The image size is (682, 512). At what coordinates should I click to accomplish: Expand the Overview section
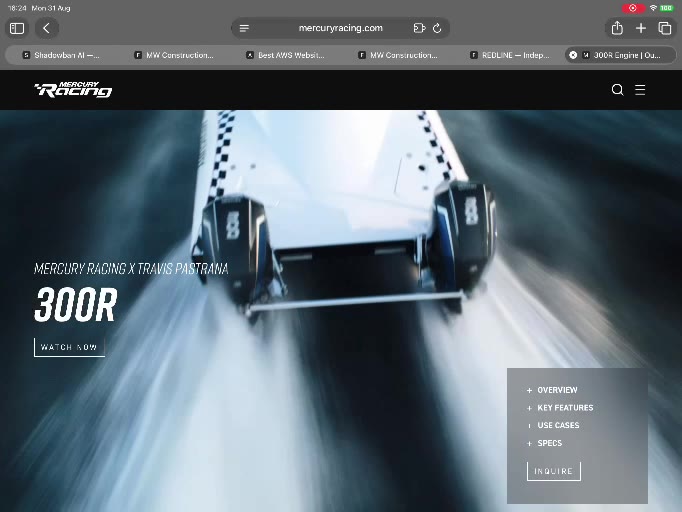(x=552, y=390)
